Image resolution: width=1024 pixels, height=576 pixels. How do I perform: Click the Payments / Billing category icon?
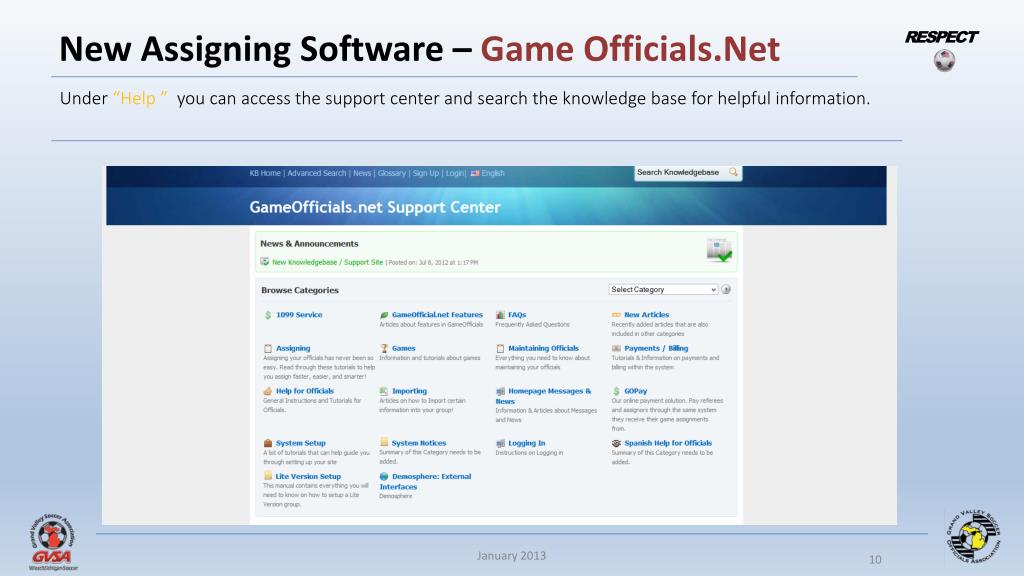(x=616, y=349)
